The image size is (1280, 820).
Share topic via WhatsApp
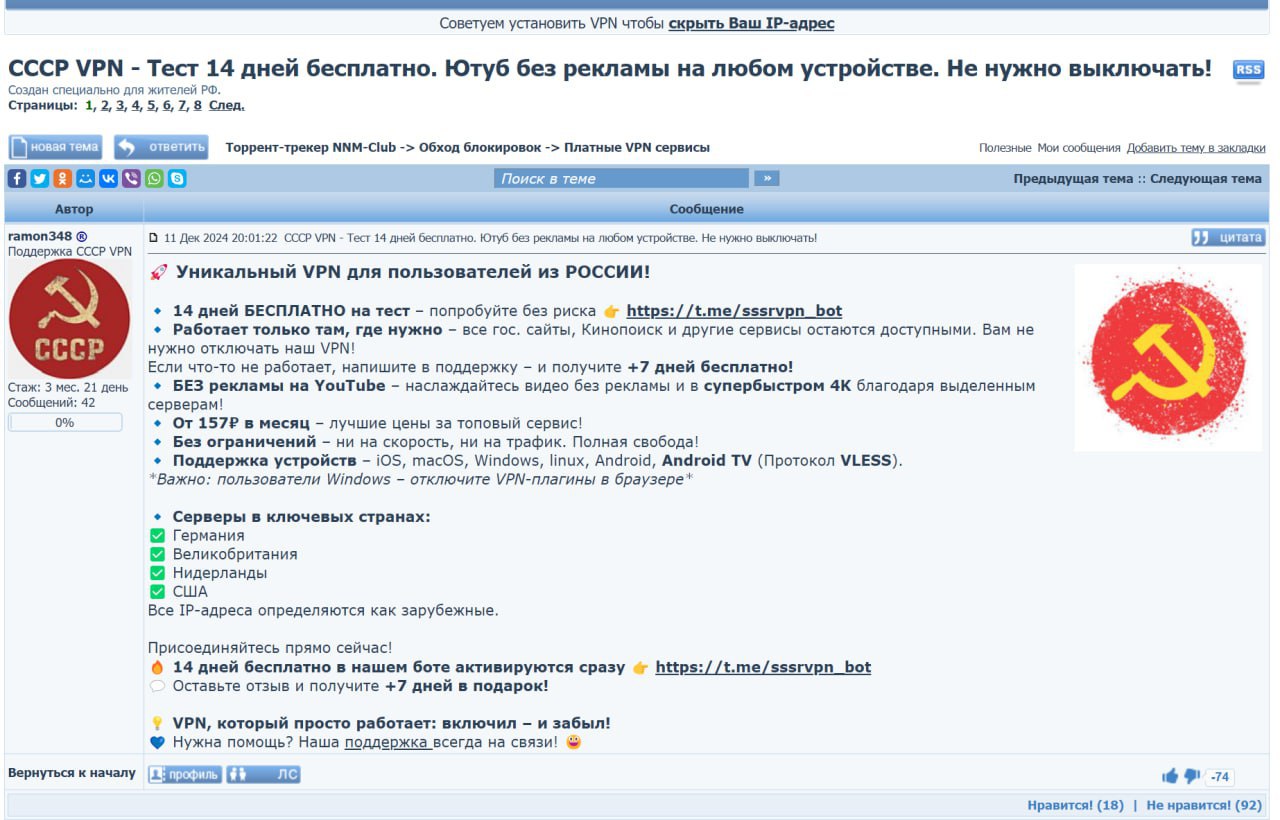click(x=155, y=178)
